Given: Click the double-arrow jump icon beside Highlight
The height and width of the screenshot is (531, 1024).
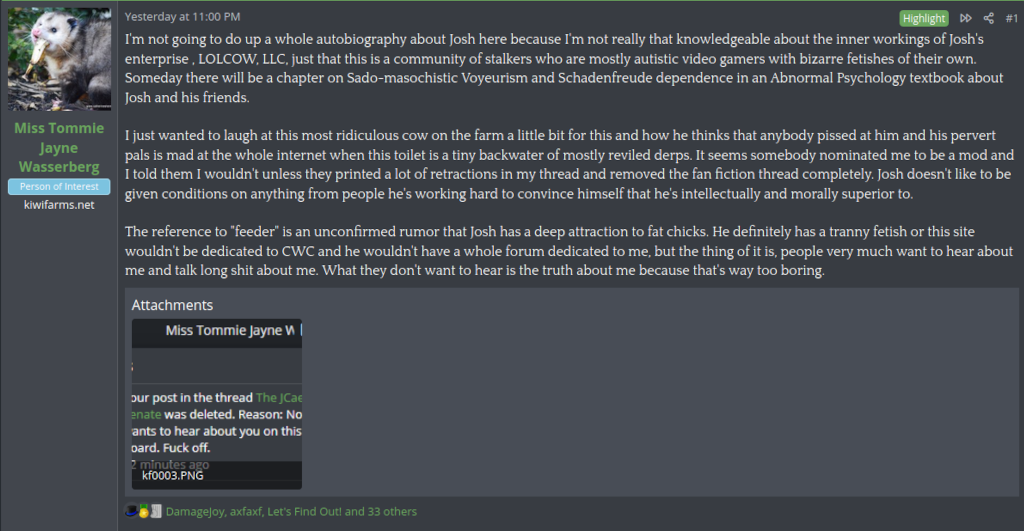Looking at the screenshot, I should (965, 18).
